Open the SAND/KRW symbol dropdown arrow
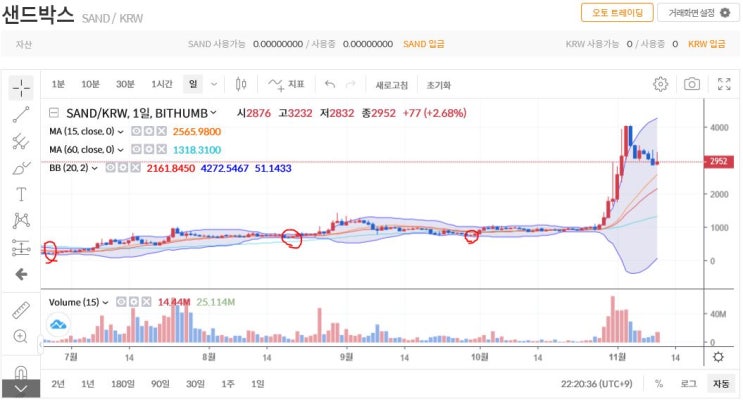743x409 pixels. pyautogui.click(x=213, y=113)
